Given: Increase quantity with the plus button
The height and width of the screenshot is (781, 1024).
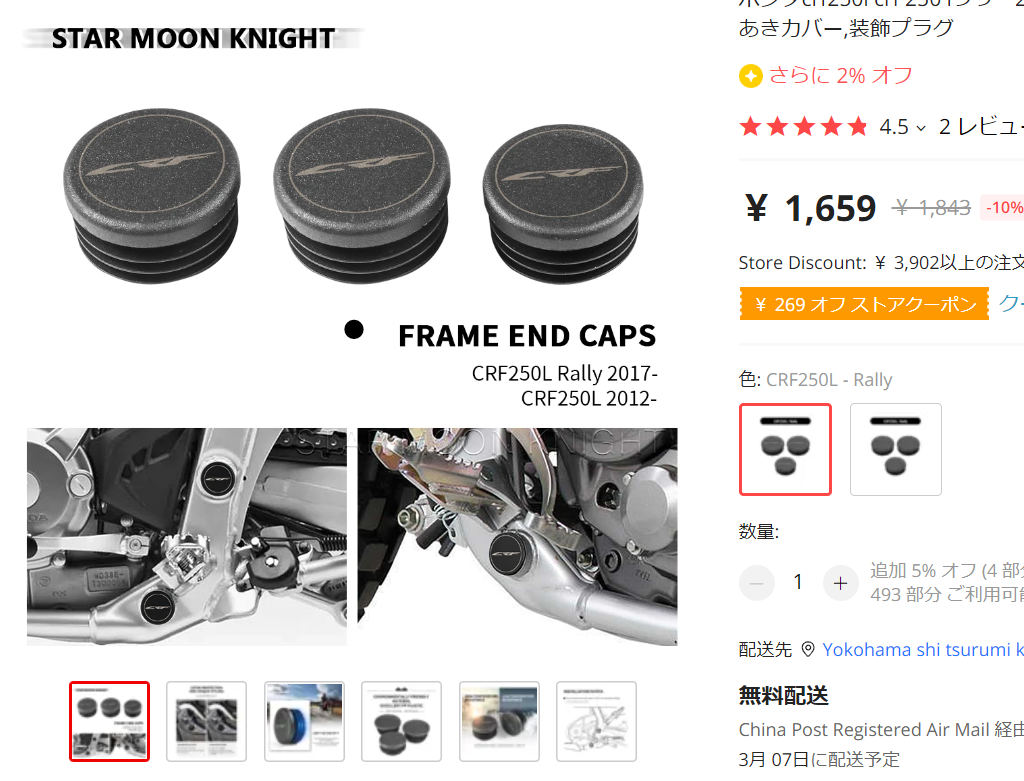Looking at the screenshot, I should (840, 582).
